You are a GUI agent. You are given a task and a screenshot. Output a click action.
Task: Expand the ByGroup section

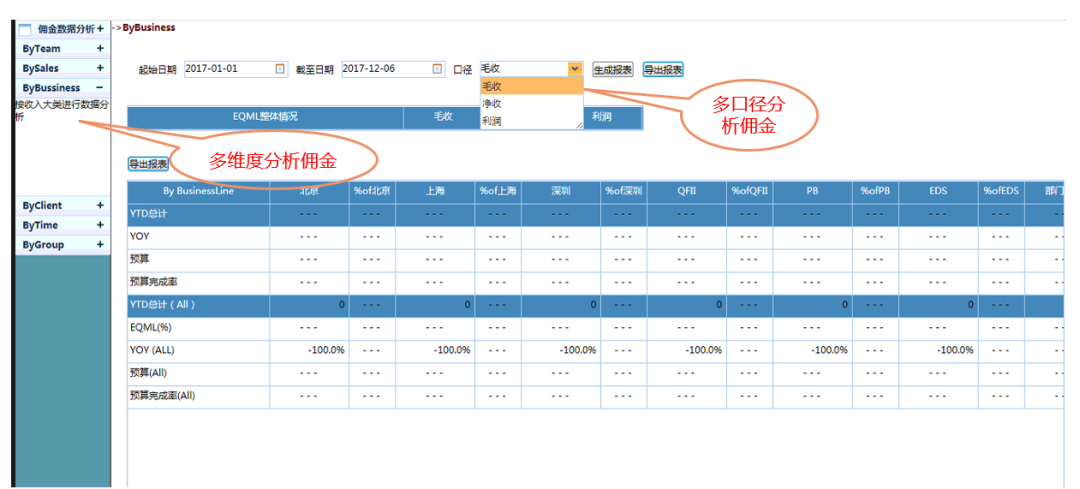point(100,244)
